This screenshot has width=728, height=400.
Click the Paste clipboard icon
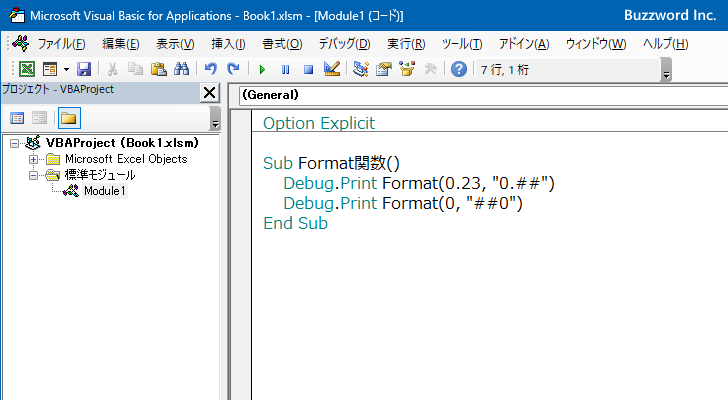(x=158, y=70)
